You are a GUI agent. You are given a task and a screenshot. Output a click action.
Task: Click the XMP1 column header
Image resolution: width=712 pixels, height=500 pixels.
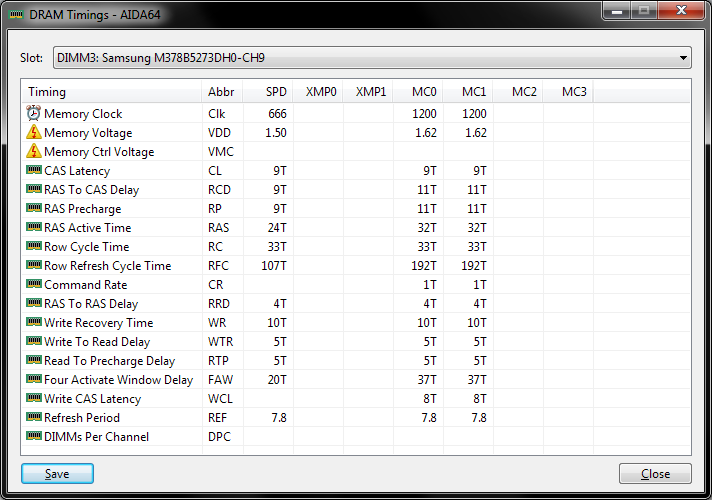pos(368,92)
